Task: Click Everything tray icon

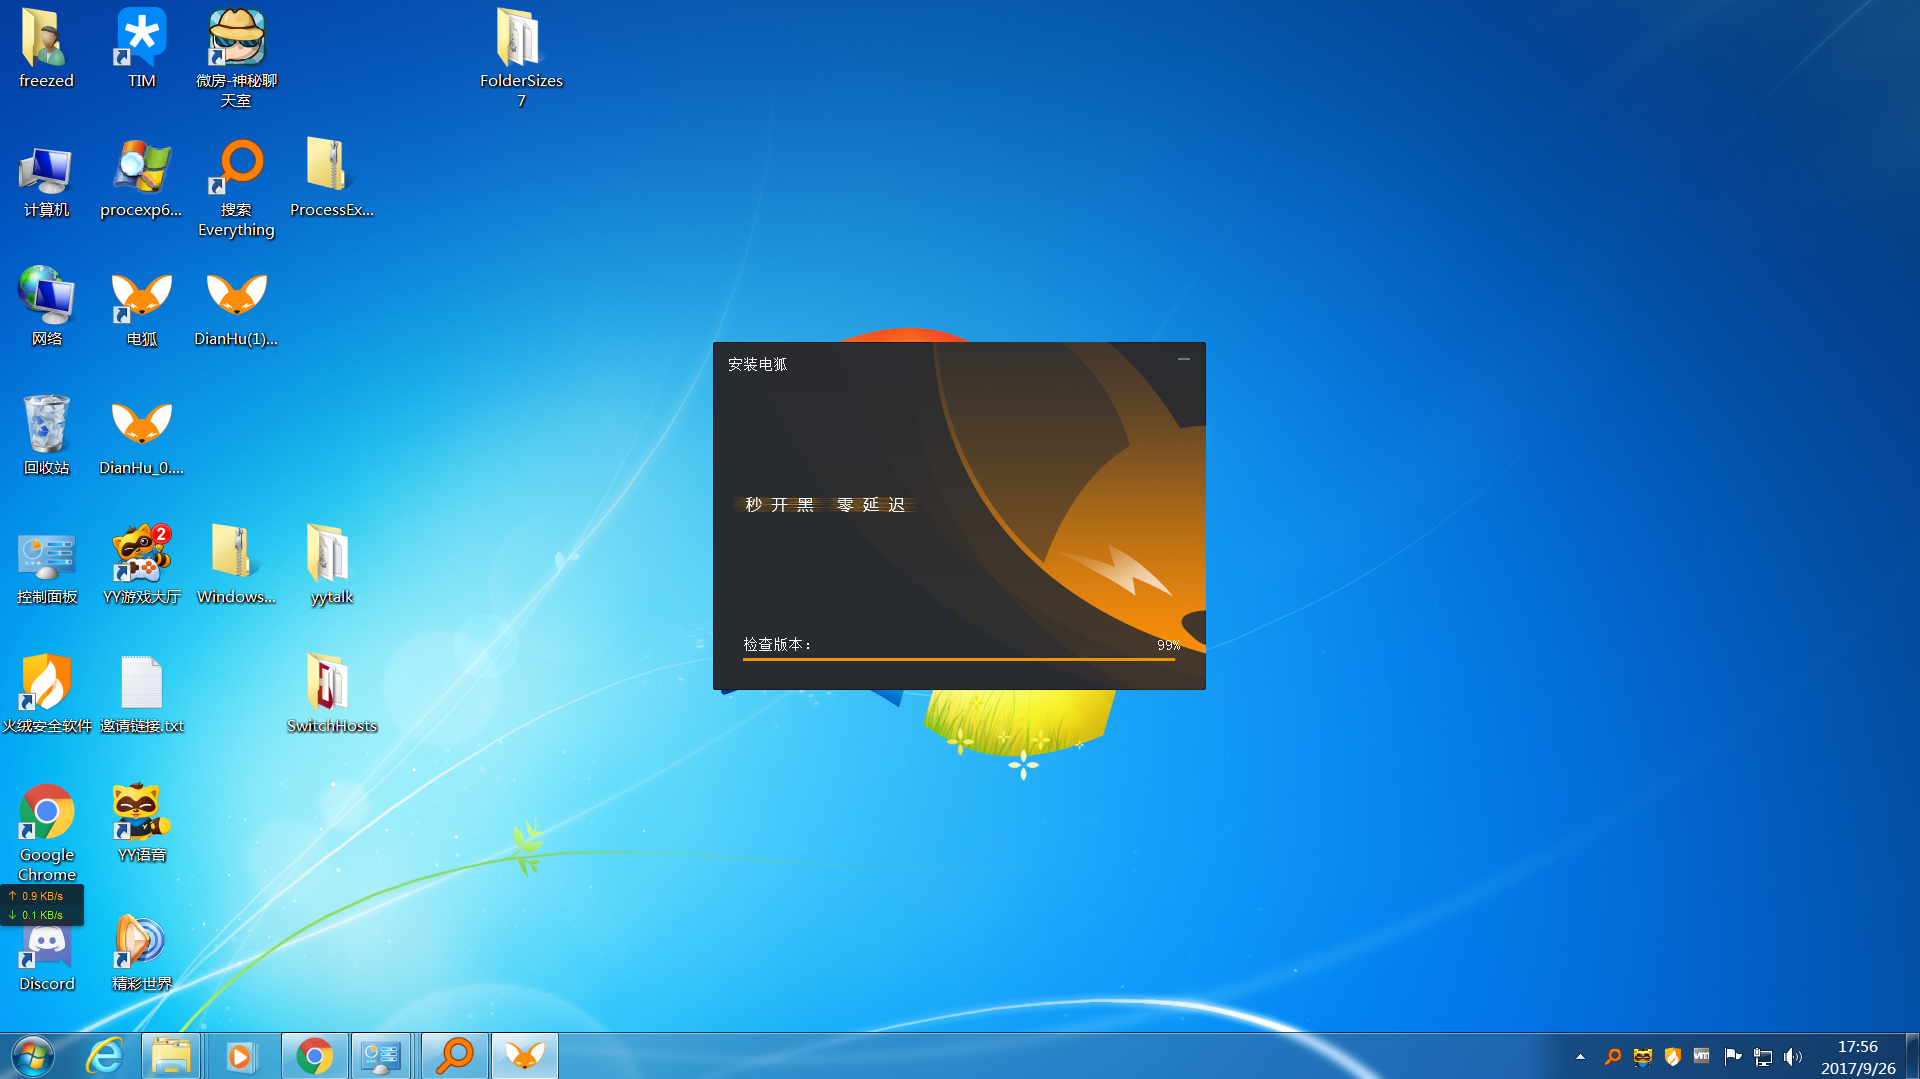Action: click(1612, 1057)
